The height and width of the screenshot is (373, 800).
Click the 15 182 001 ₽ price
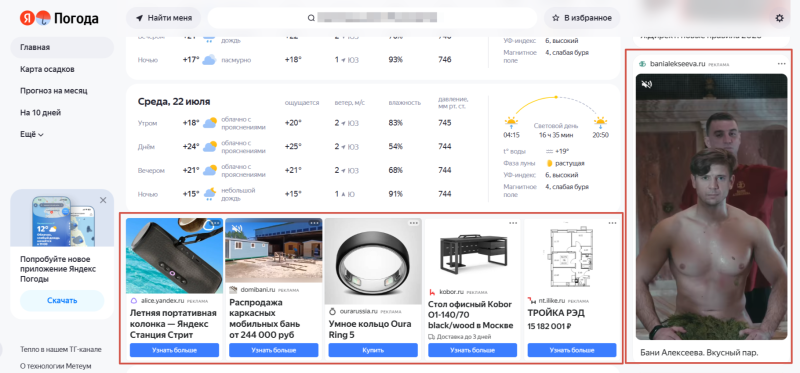pos(549,326)
